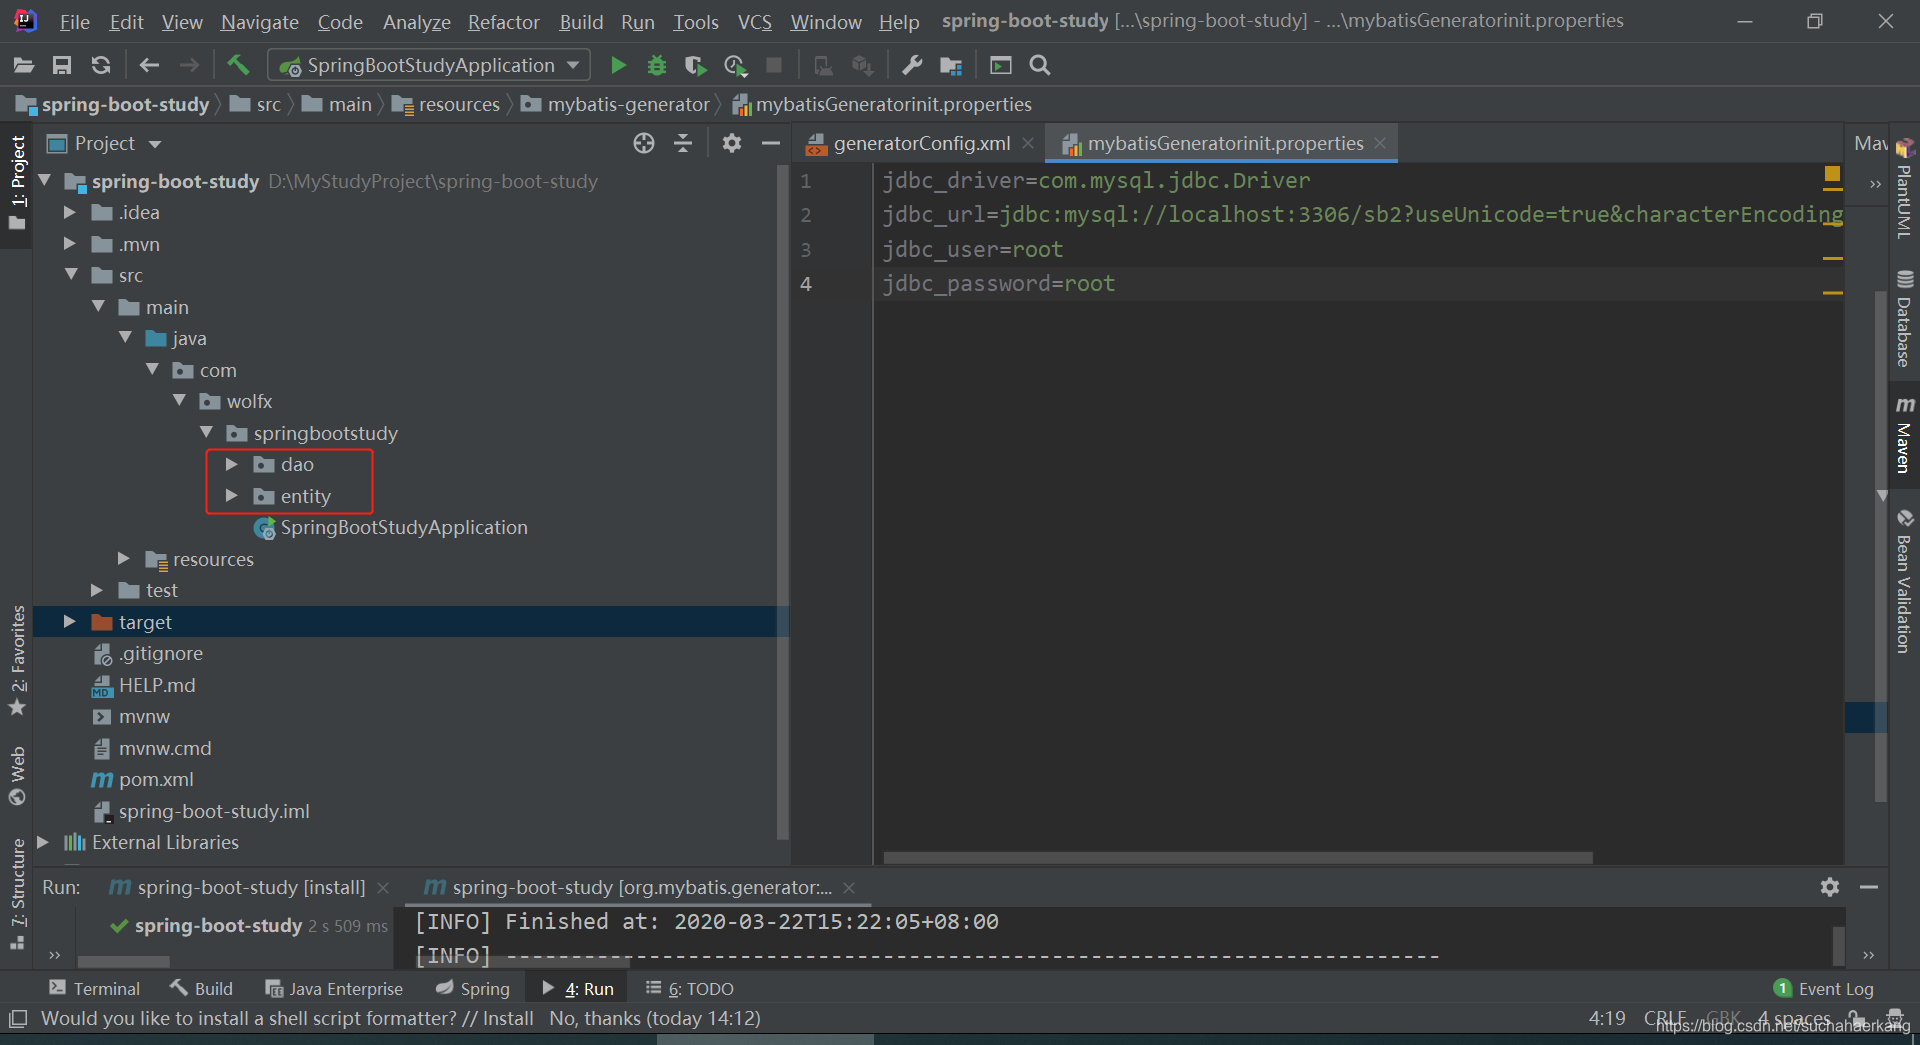1920x1045 pixels.
Task: Open PlantUML side panel
Action: point(1904,188)
